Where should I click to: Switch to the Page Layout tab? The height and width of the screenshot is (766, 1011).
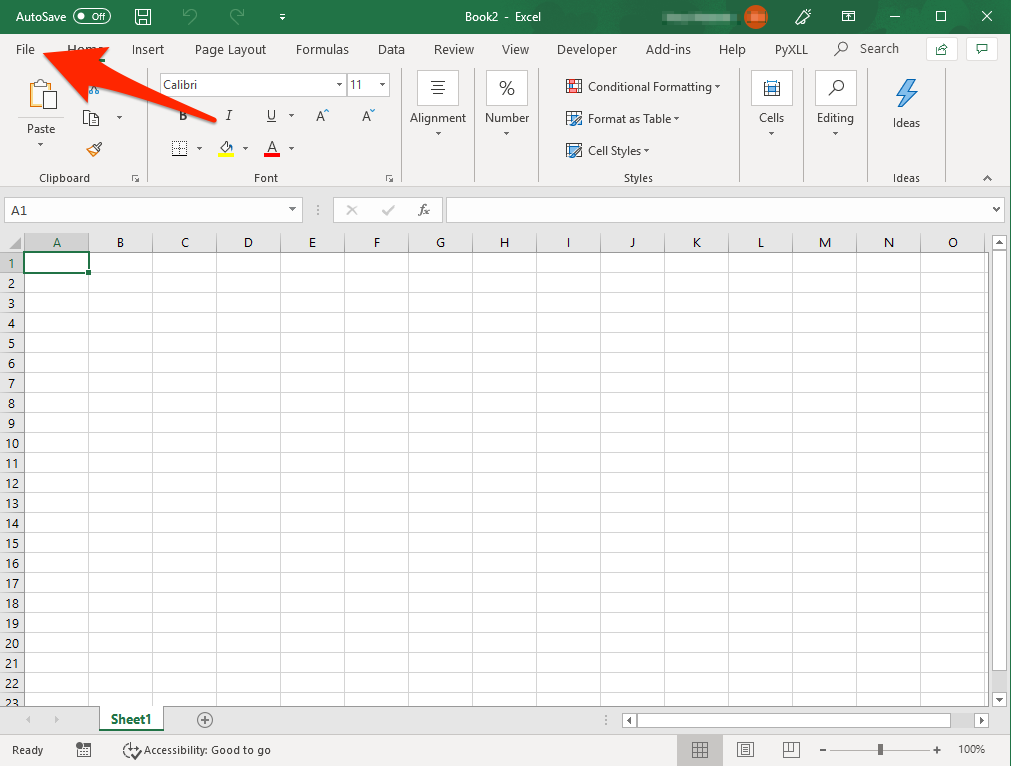coord(230,50)
